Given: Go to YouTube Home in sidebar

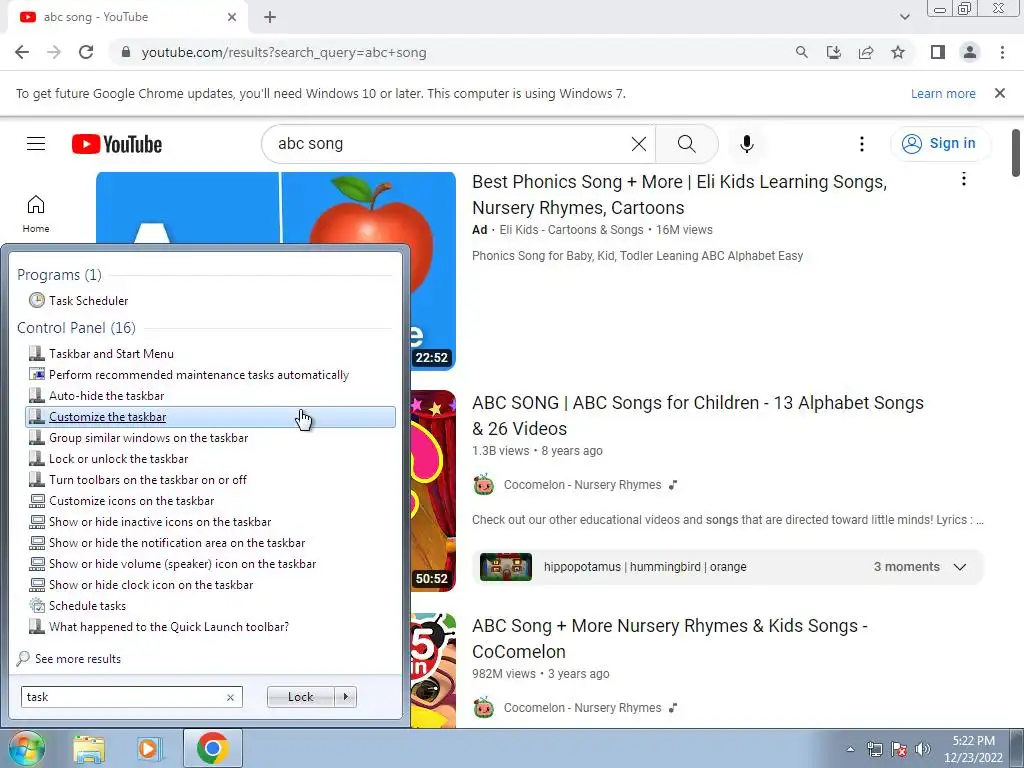Looking at the screenshot, I should click(36, 214).
